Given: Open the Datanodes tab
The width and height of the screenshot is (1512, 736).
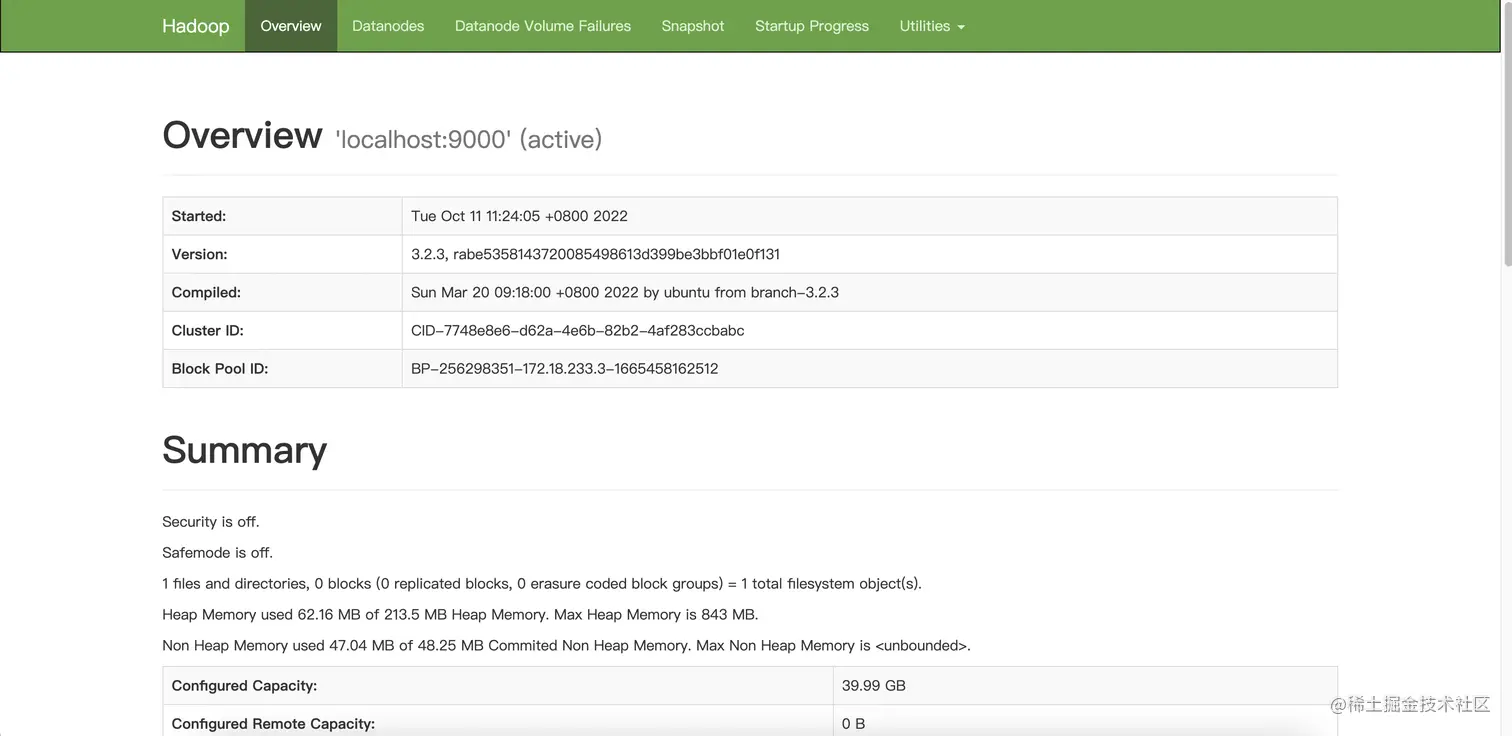Looking at the screenshot, I should tap(388, 26).
